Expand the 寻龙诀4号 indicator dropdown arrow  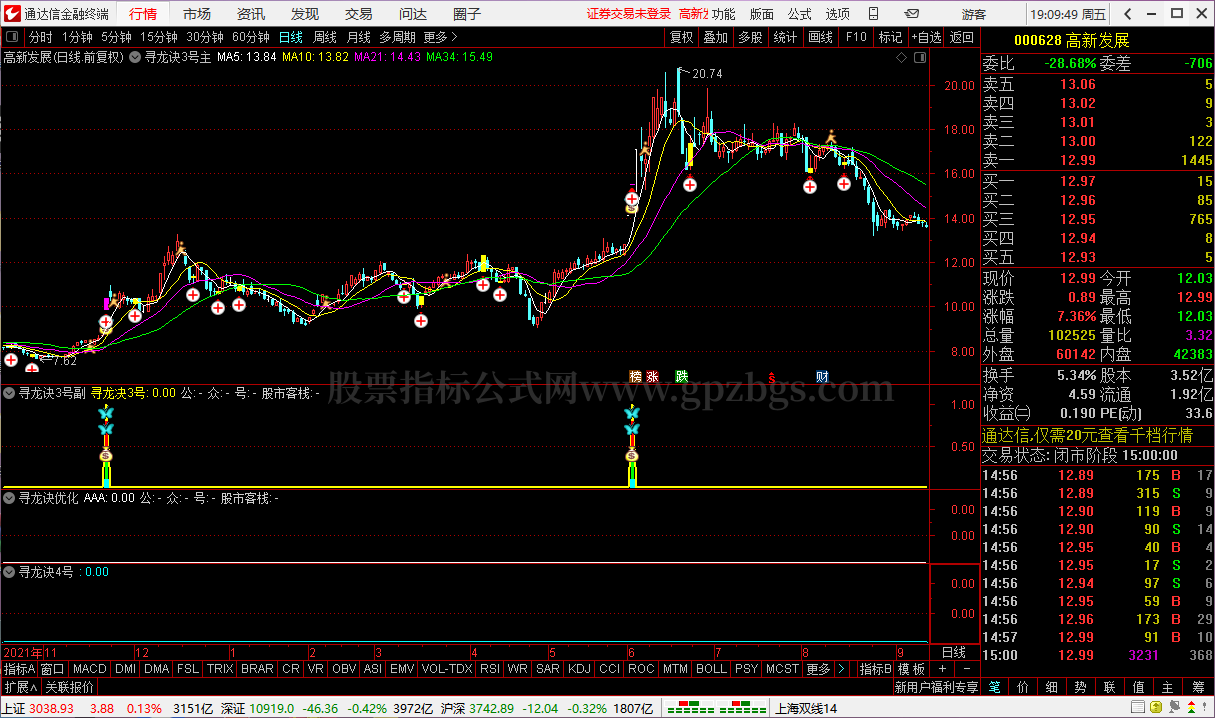pyautogui.click(x=10, y=572)
